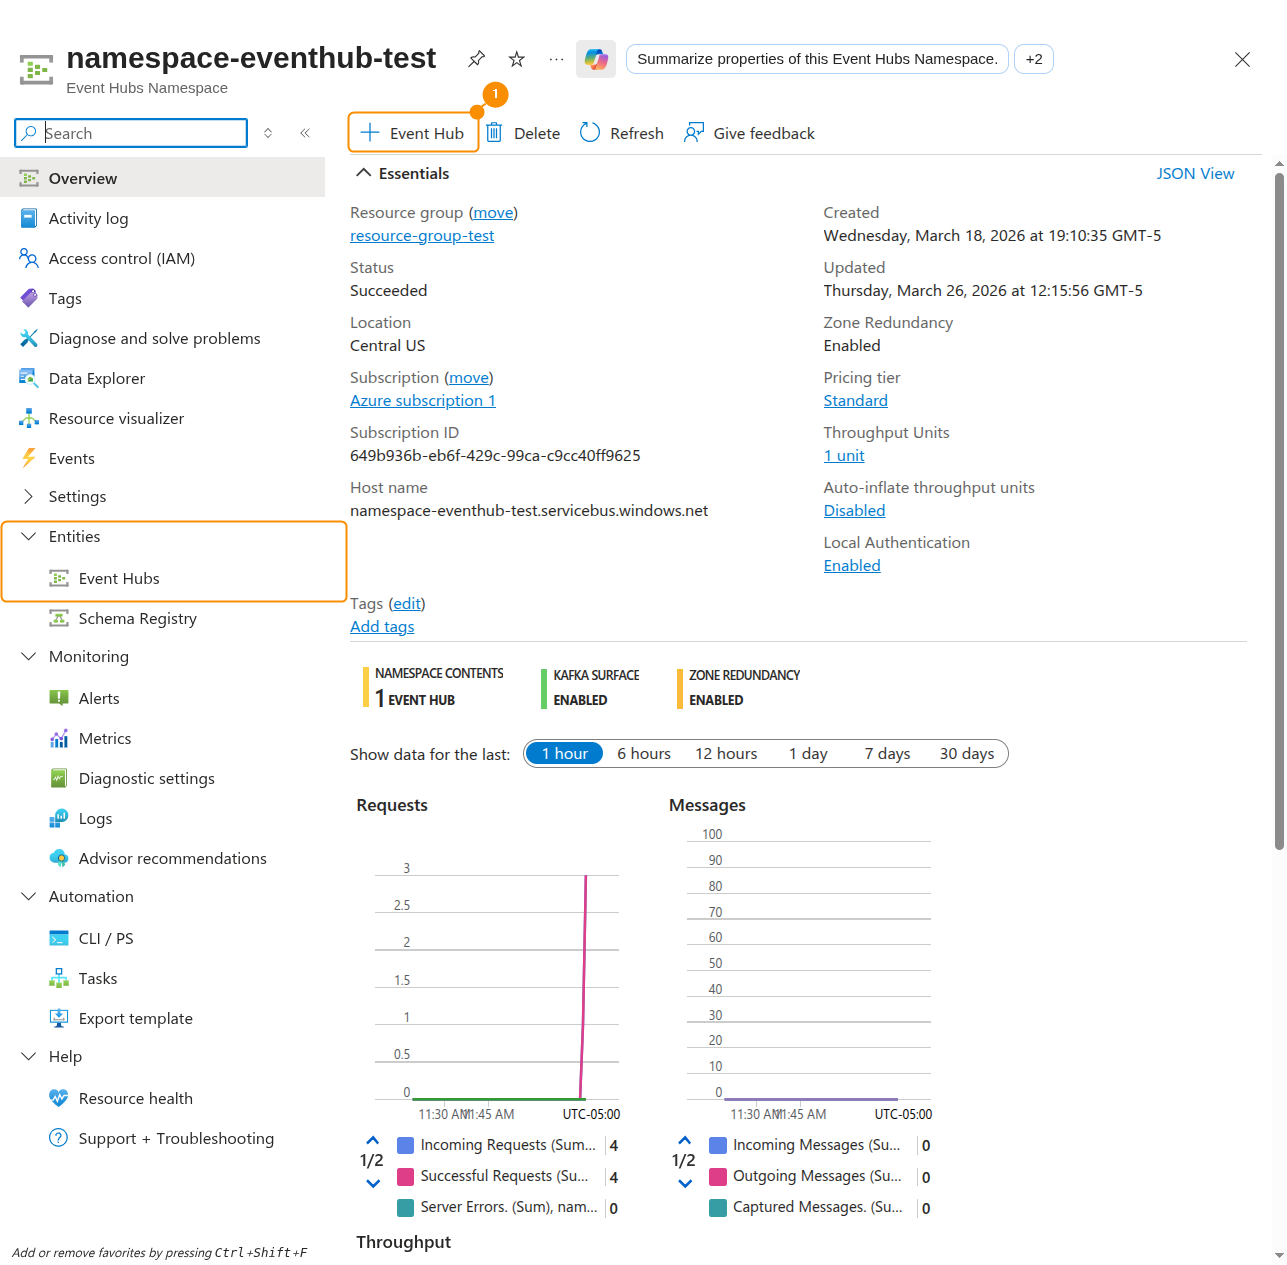Screen dimensions: 1287x1265
Task: Pin this namespace to the dashboard
Action: [x=477, y=59]
